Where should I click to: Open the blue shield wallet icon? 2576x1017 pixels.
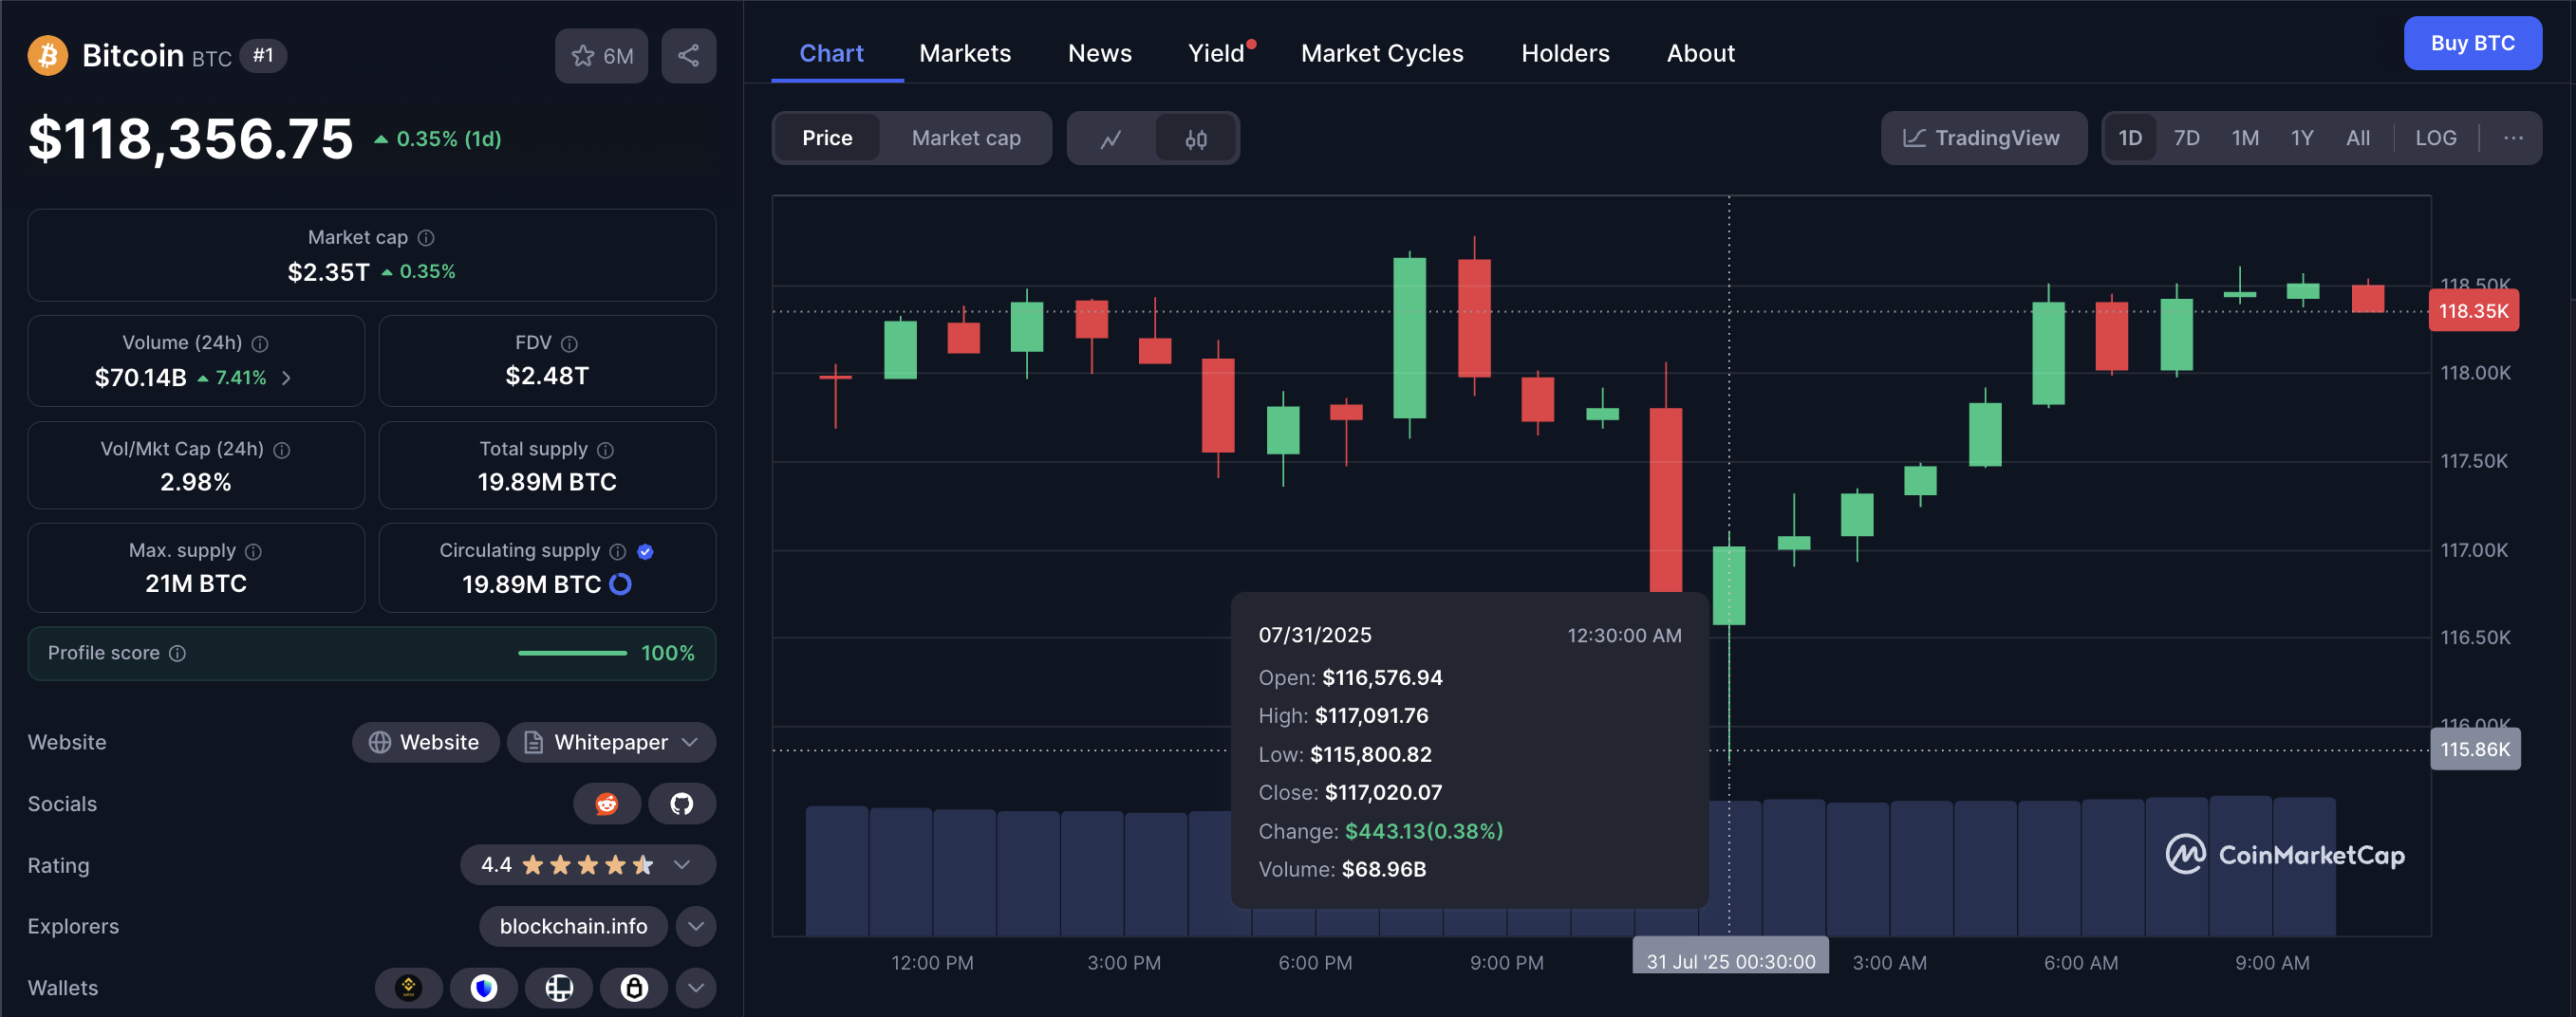click(484, 988)
